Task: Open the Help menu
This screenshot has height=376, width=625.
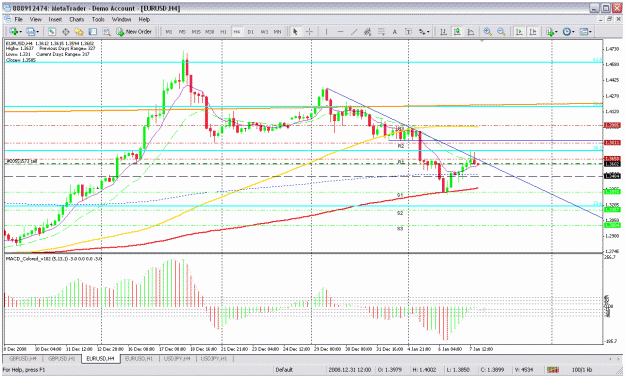Action: (x=144, y=19)
